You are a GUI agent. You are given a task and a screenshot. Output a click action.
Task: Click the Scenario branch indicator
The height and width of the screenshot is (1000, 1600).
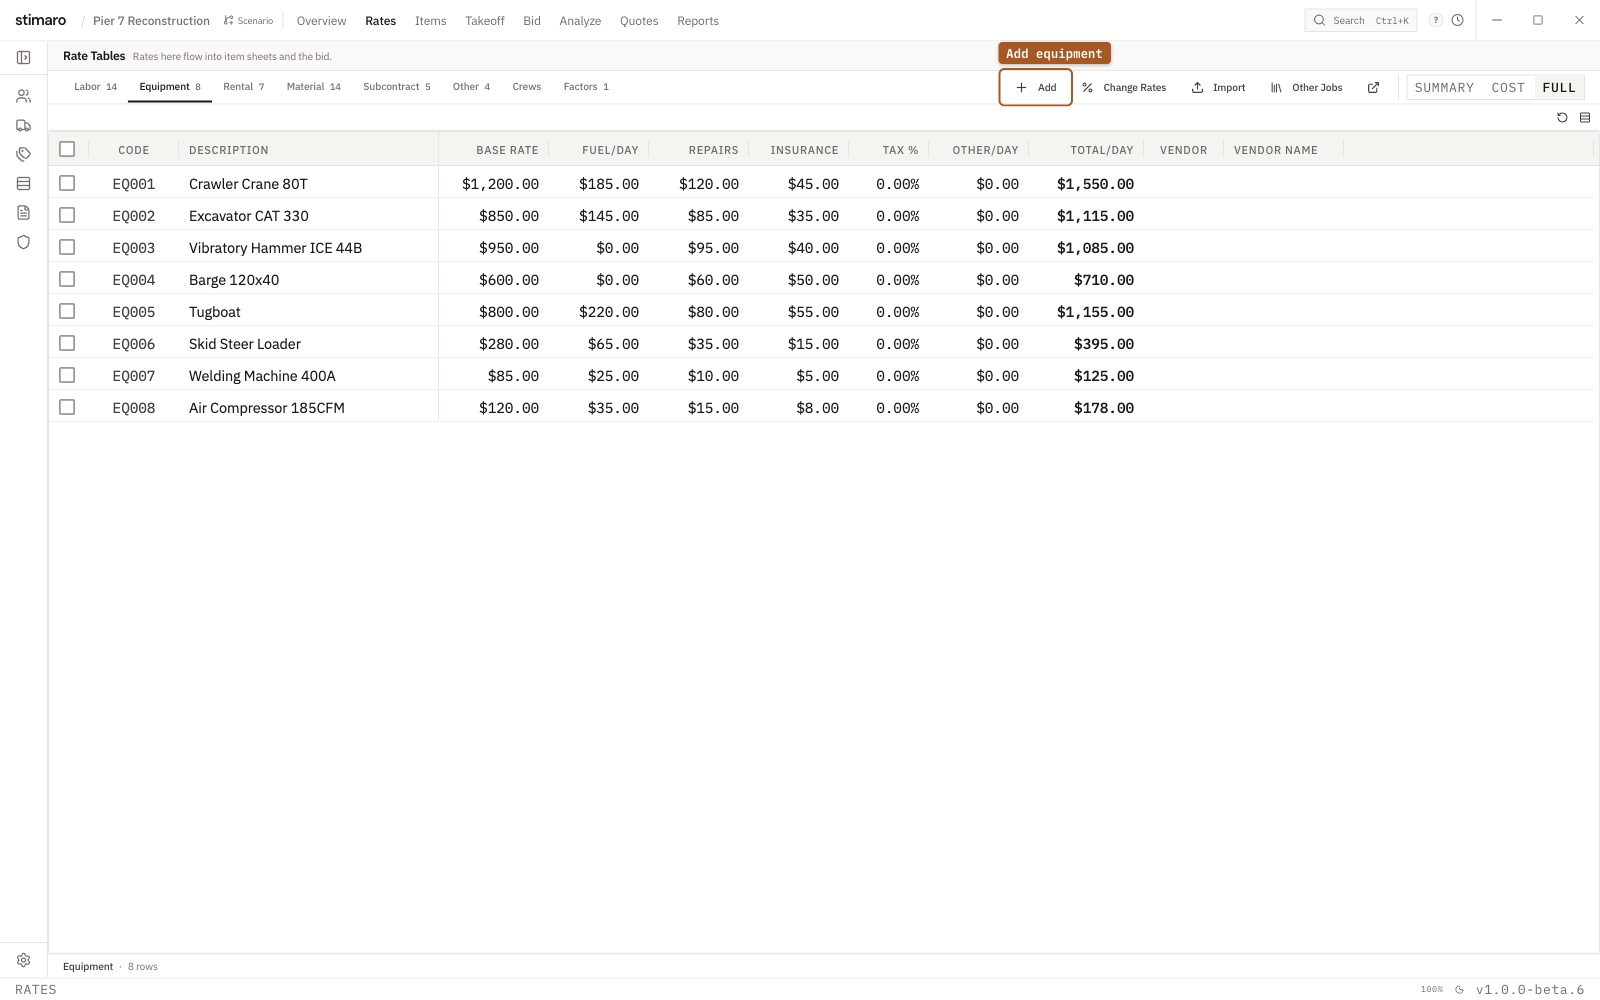pos(248,21)
